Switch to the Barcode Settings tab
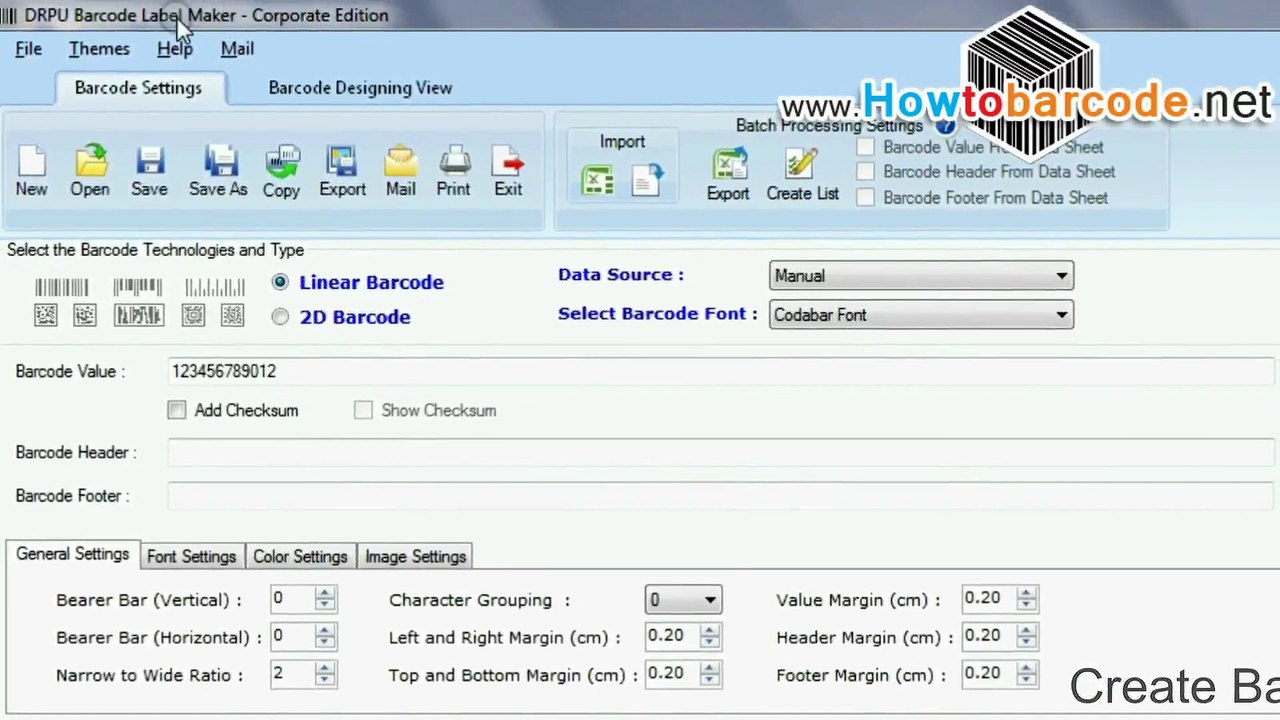This screenshot has height=720, width=1280. 138,88
